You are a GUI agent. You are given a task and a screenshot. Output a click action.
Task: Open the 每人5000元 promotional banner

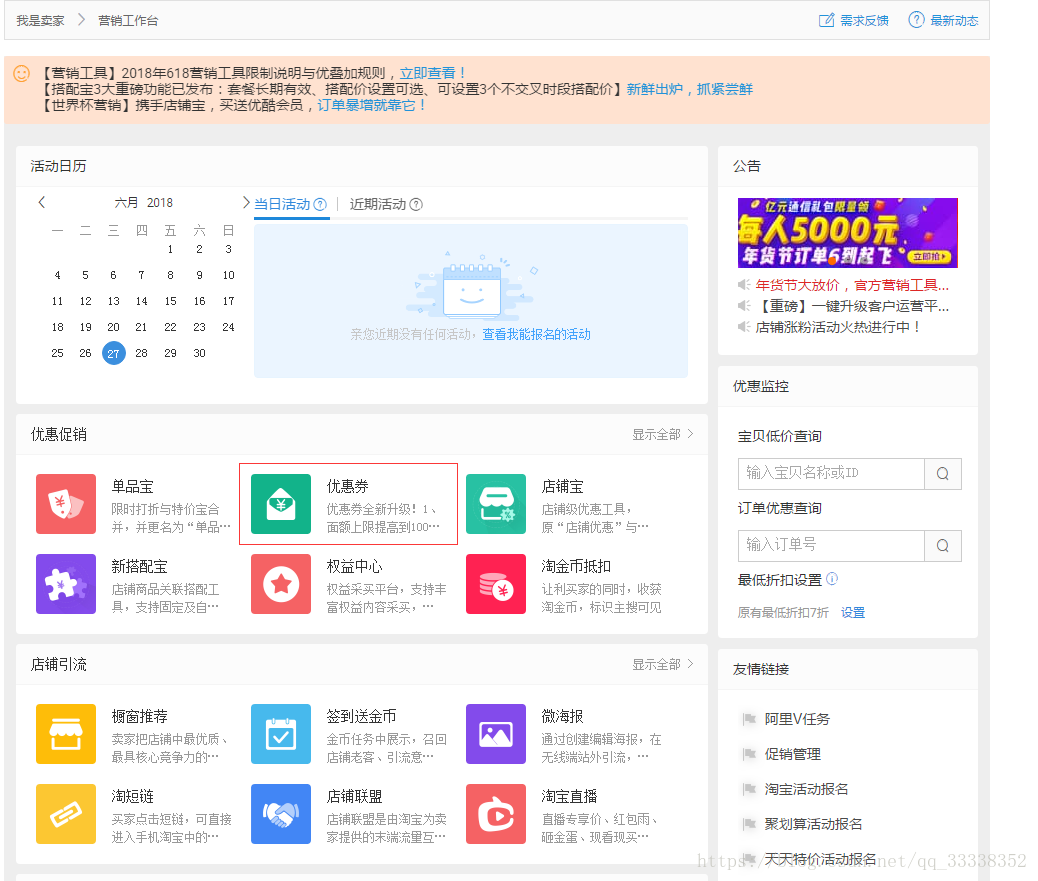847,233
